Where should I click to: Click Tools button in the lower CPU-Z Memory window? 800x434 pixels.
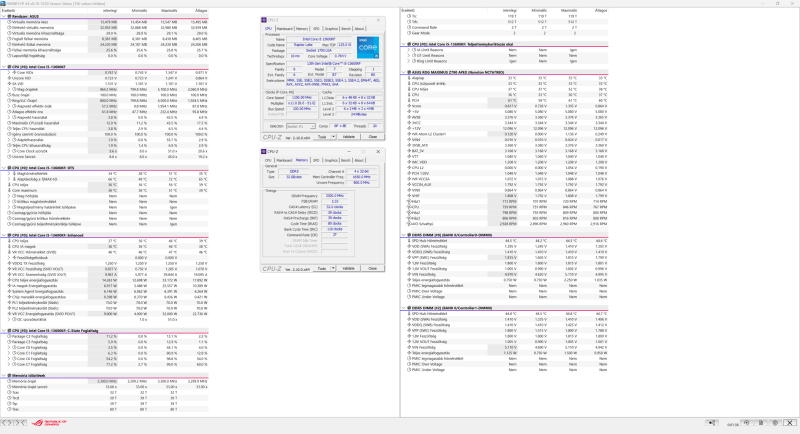(322, 268)
